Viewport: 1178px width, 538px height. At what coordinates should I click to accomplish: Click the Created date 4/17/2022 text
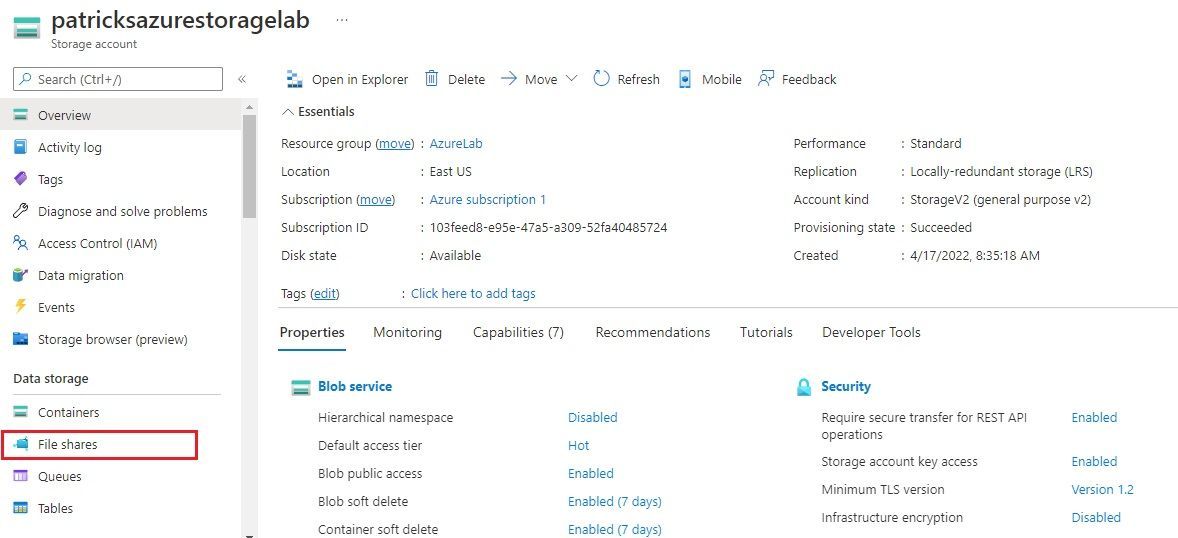975,256
